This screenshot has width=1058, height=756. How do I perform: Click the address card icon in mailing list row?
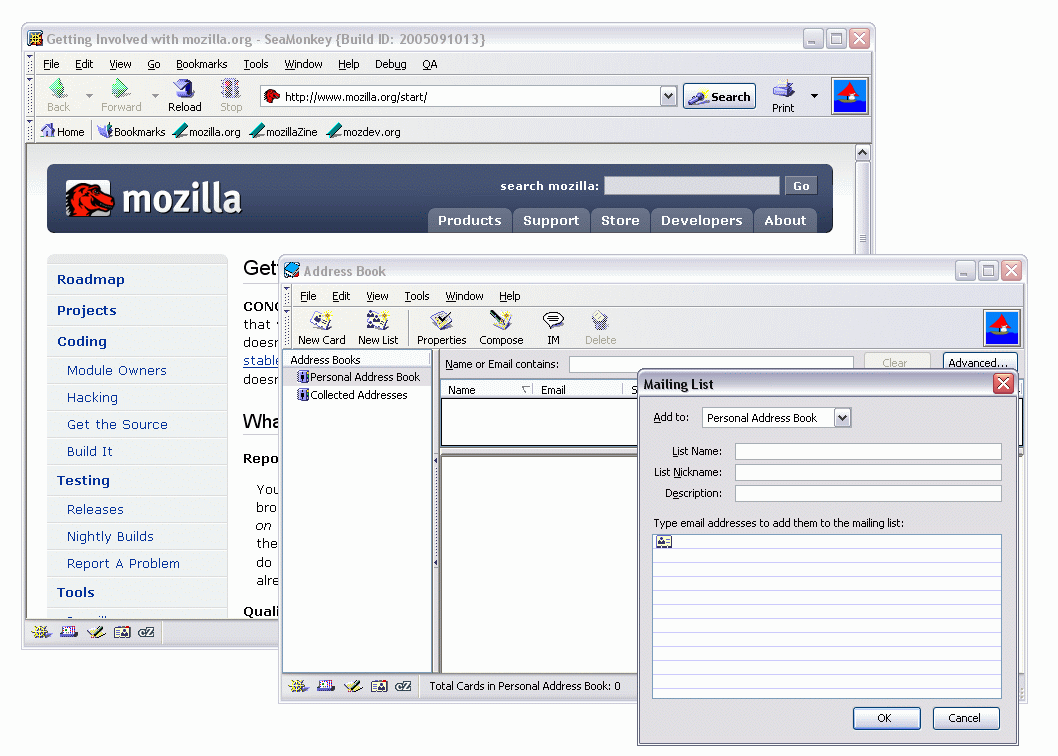[x=664, y=541]
